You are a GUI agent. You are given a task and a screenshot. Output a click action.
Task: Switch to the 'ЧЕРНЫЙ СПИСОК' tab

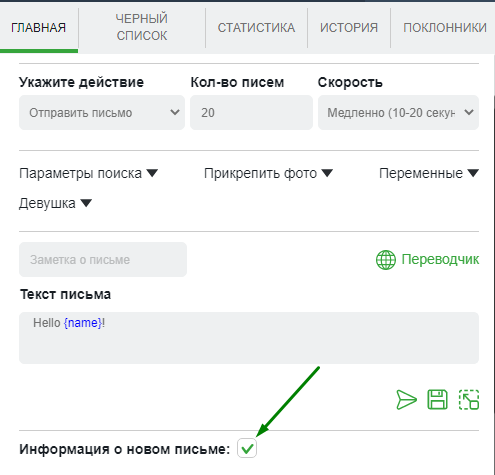(x=142, y=27)
